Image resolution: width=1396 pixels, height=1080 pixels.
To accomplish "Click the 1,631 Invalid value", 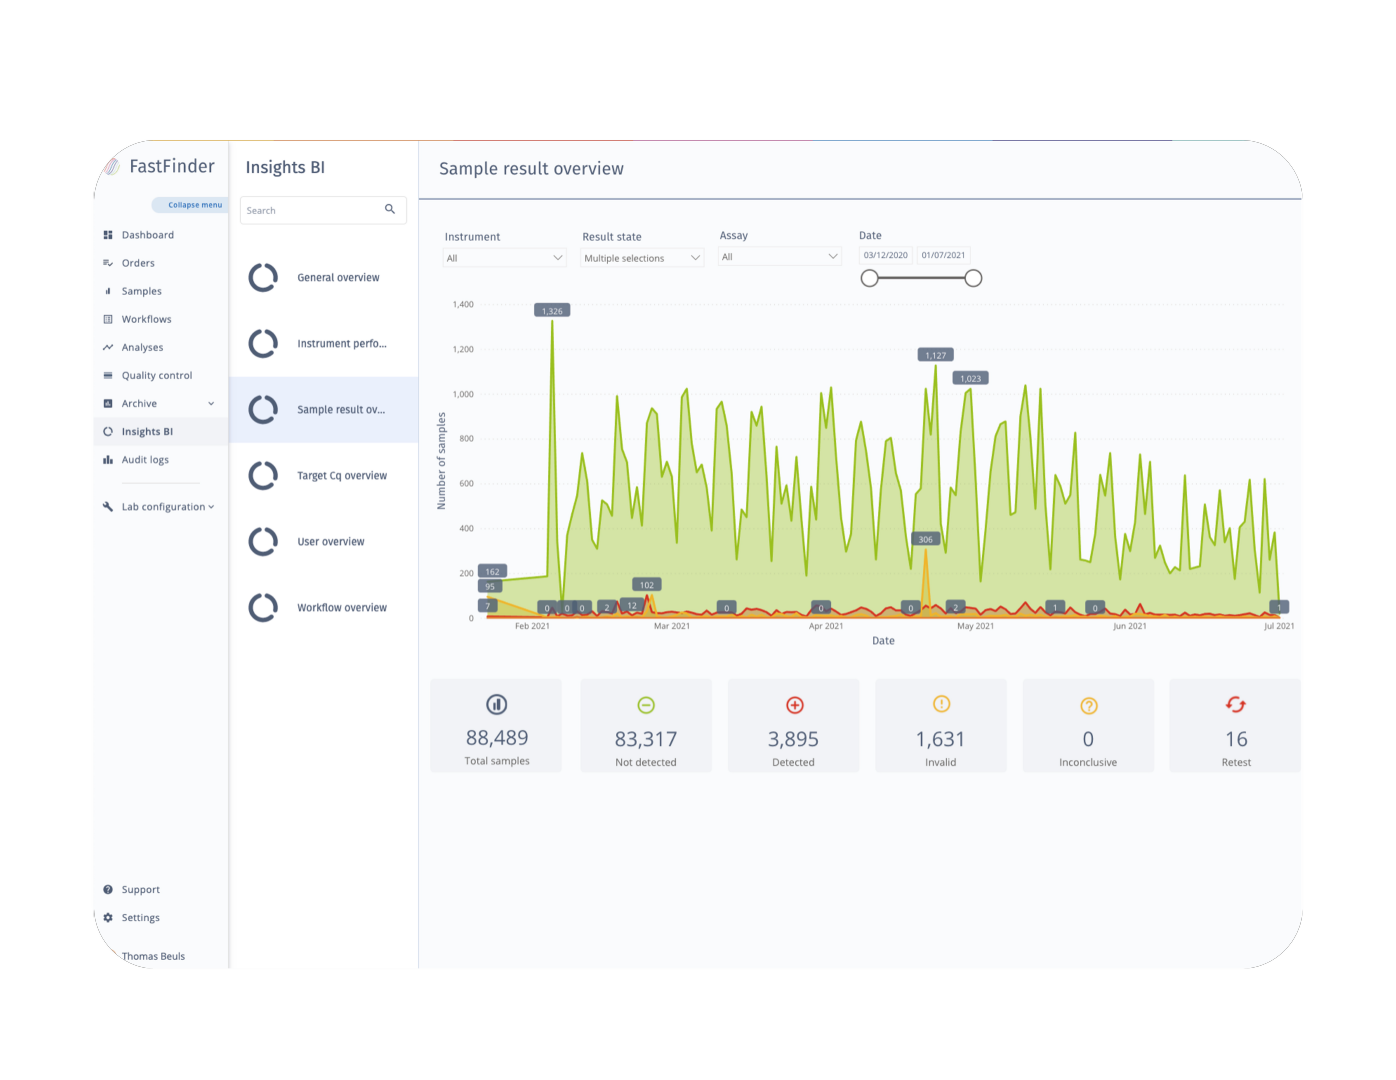I will (x=940, y=739).
